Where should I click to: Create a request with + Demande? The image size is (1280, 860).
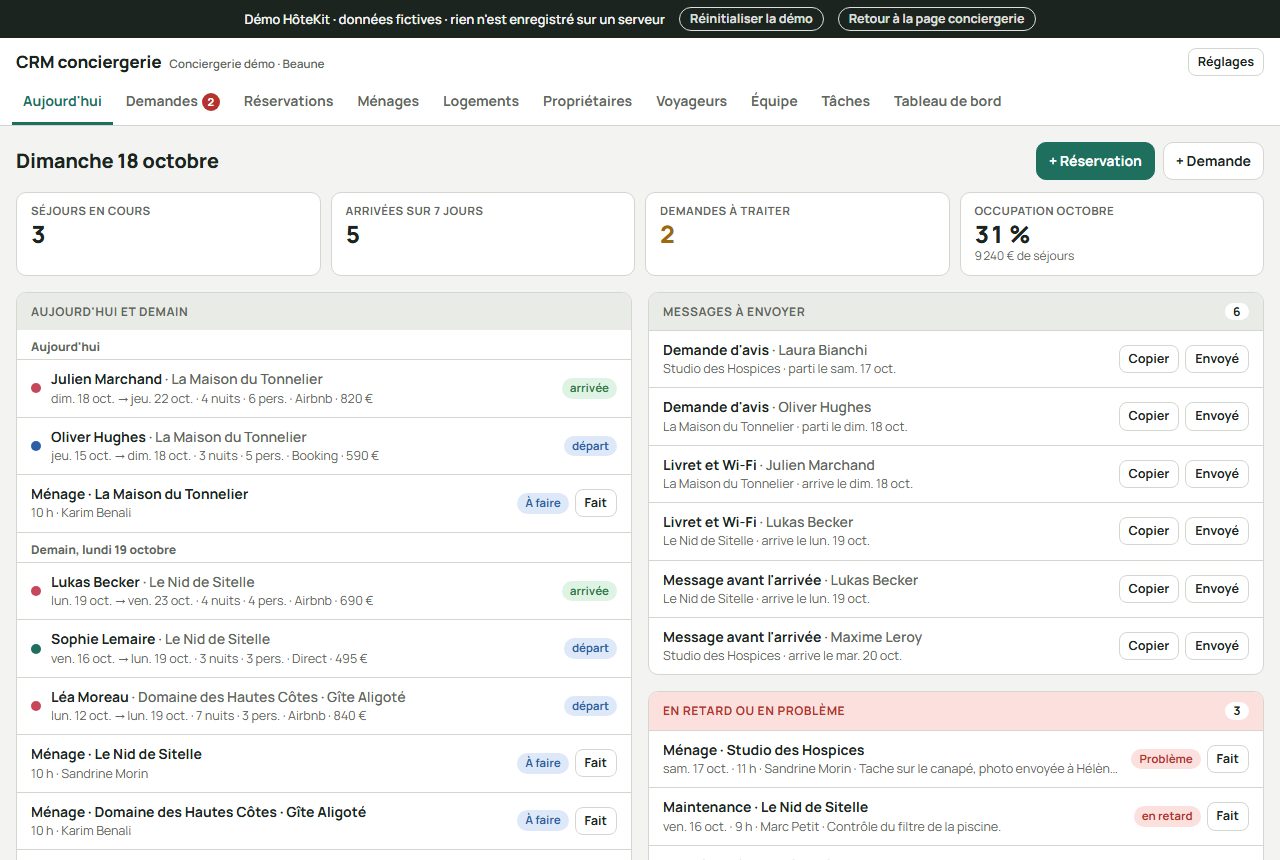click(x=1213, y=161)
